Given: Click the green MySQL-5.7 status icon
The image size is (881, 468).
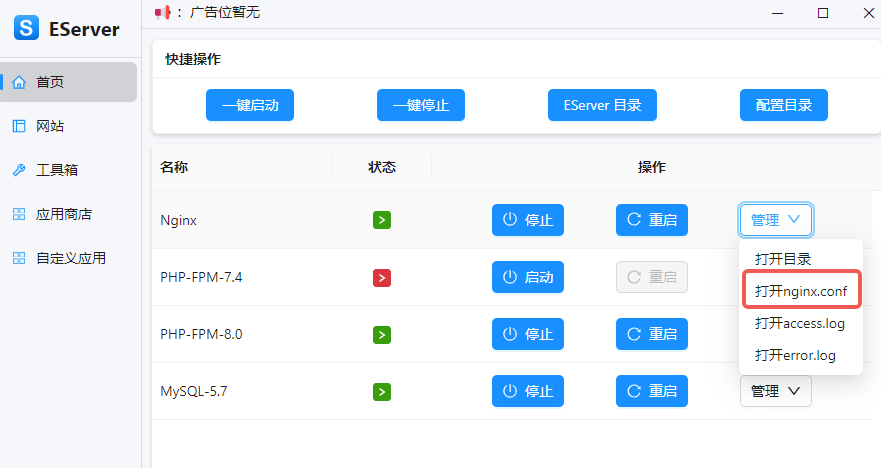Looking at the screenshot, I should point(381,391).
